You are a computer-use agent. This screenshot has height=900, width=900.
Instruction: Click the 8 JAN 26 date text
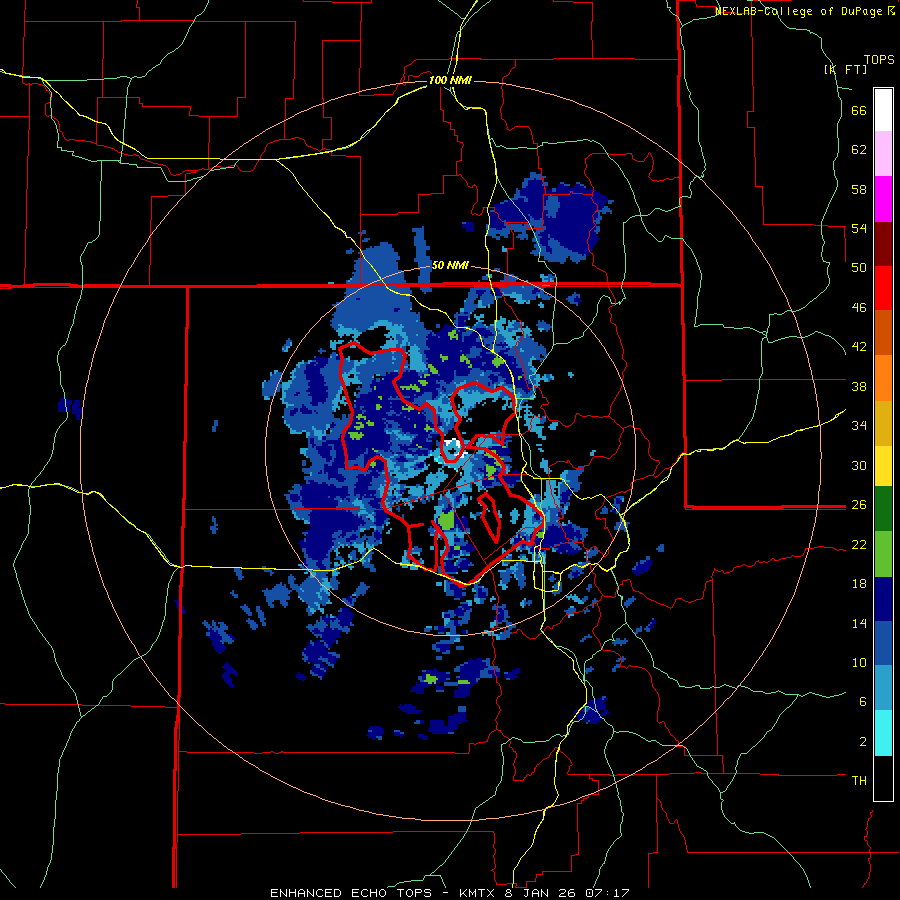click(541, 893)
